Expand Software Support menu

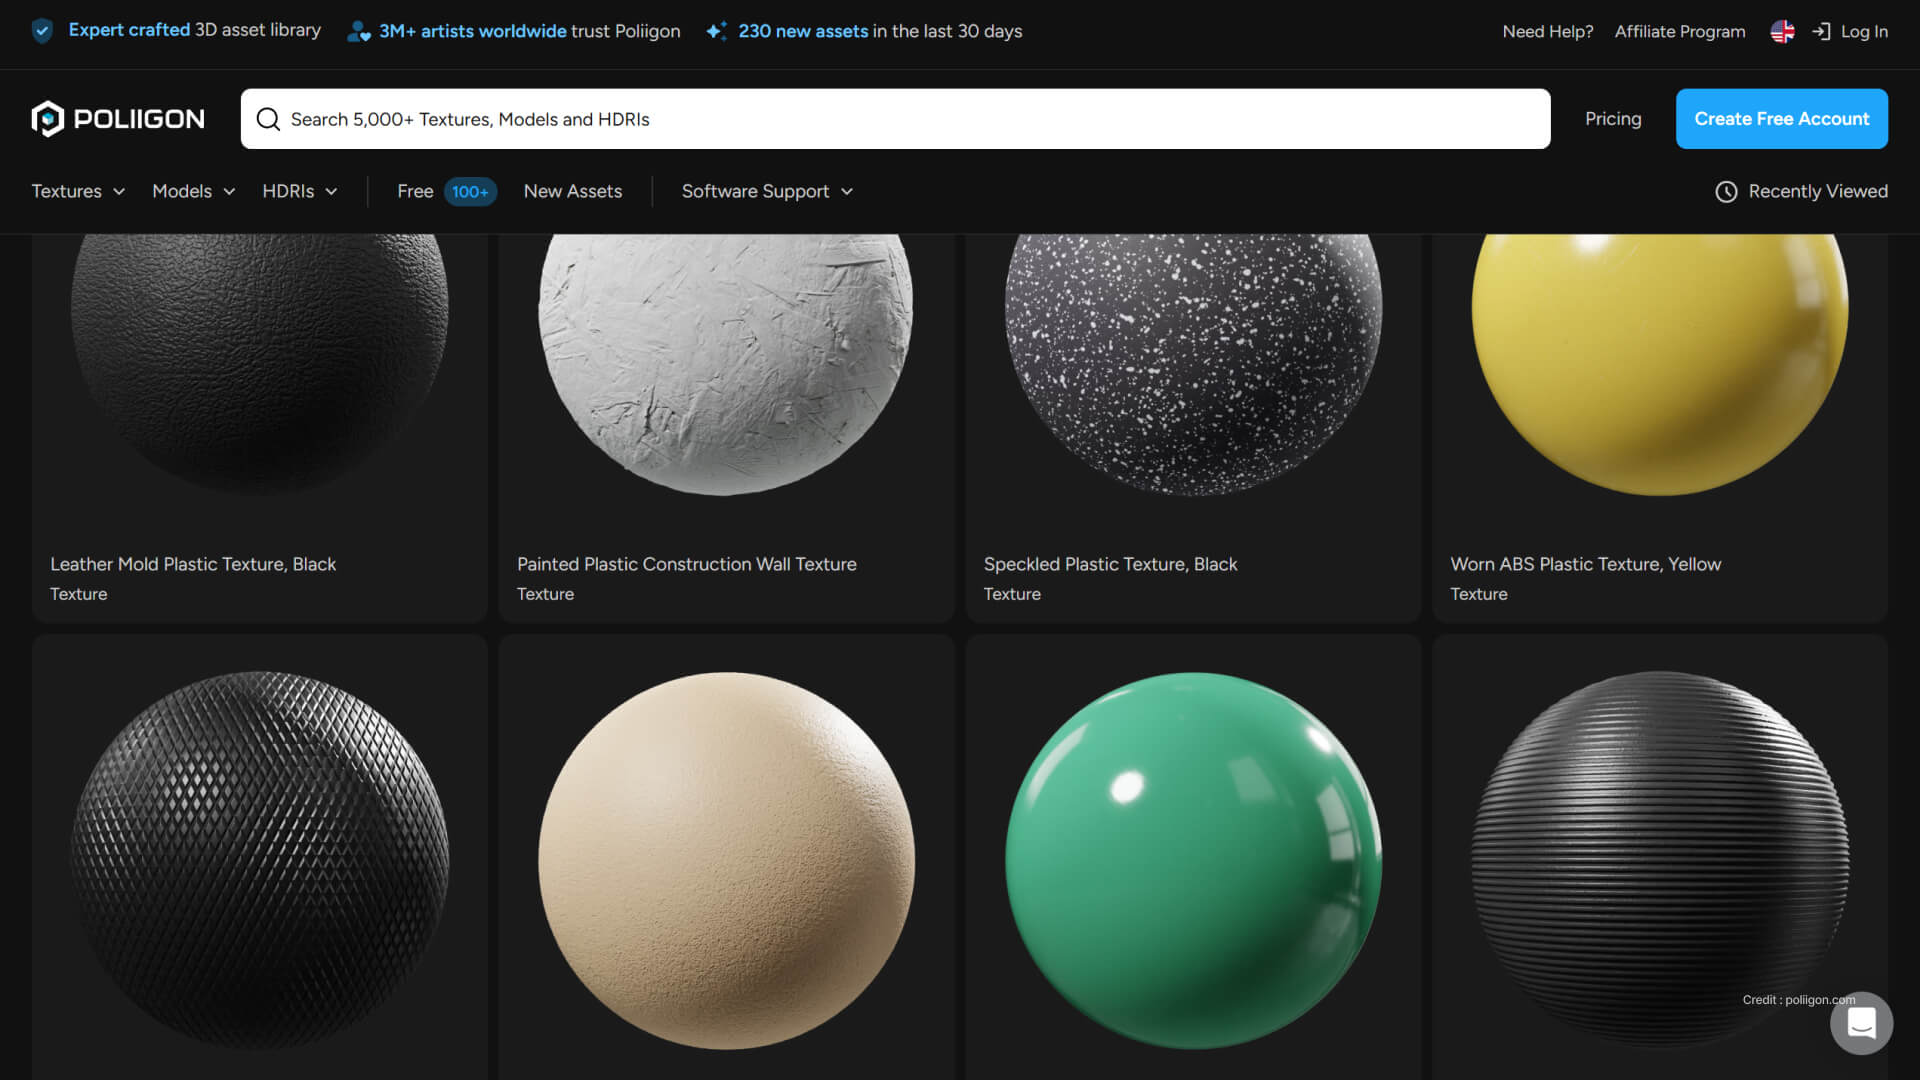coord(767,191)
